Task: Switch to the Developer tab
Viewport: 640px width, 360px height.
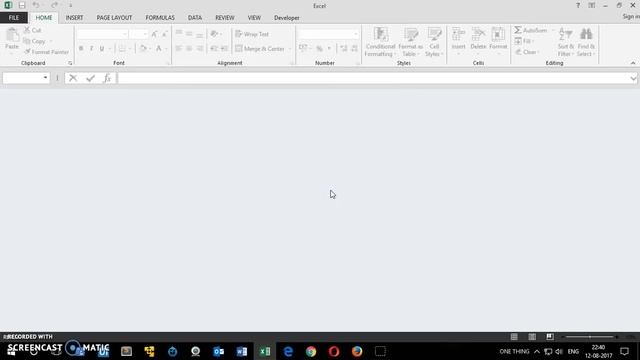Action: pos(287,18)
